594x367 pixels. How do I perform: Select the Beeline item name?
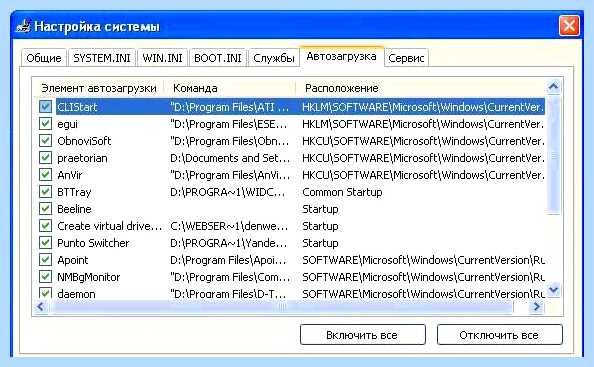[x=74, y=209]
